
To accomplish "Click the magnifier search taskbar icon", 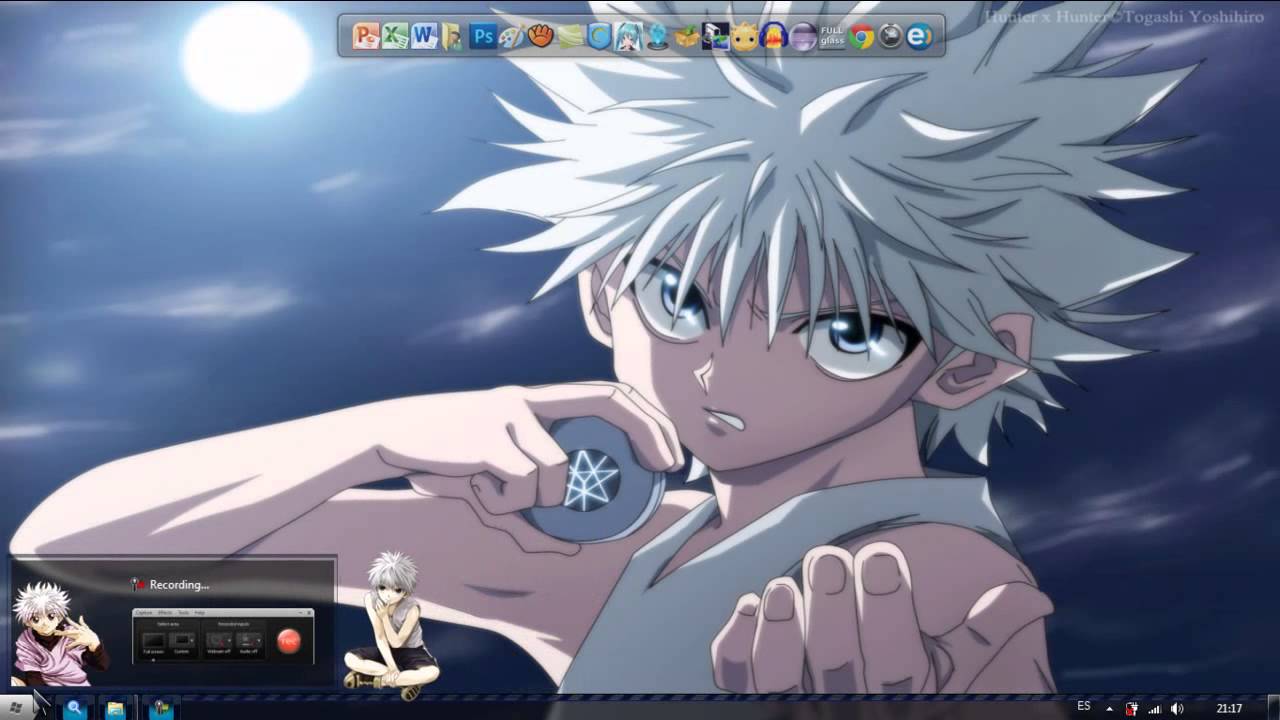I will click(74, 708).
